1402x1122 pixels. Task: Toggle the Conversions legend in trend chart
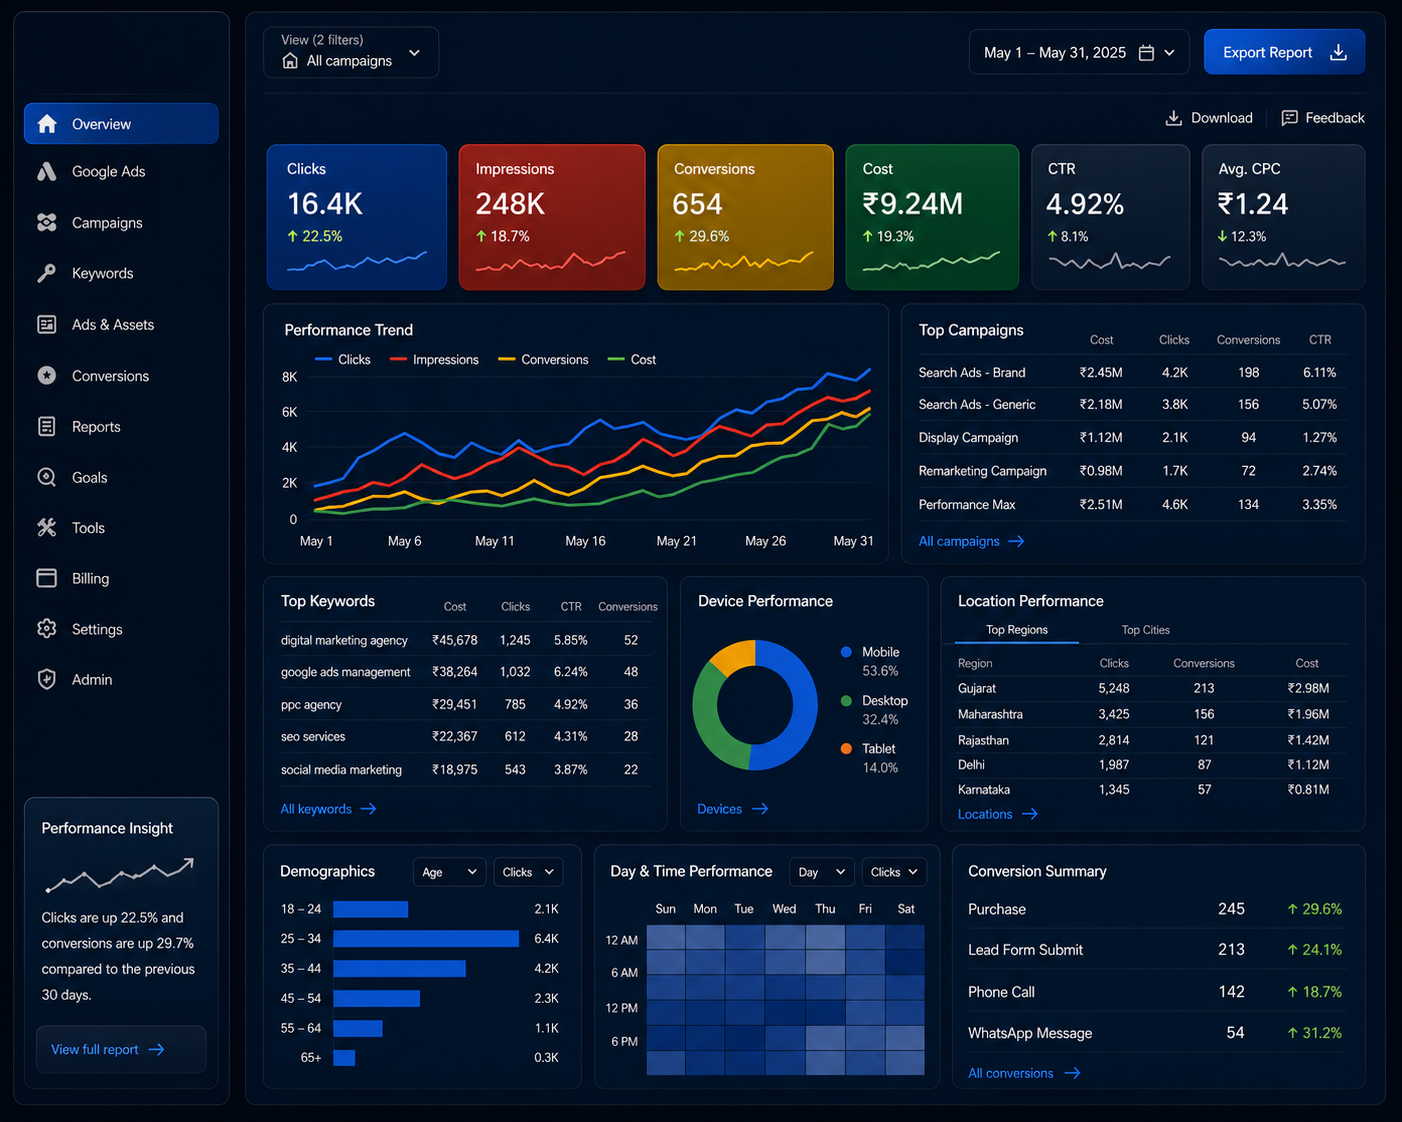coord(543,359)
